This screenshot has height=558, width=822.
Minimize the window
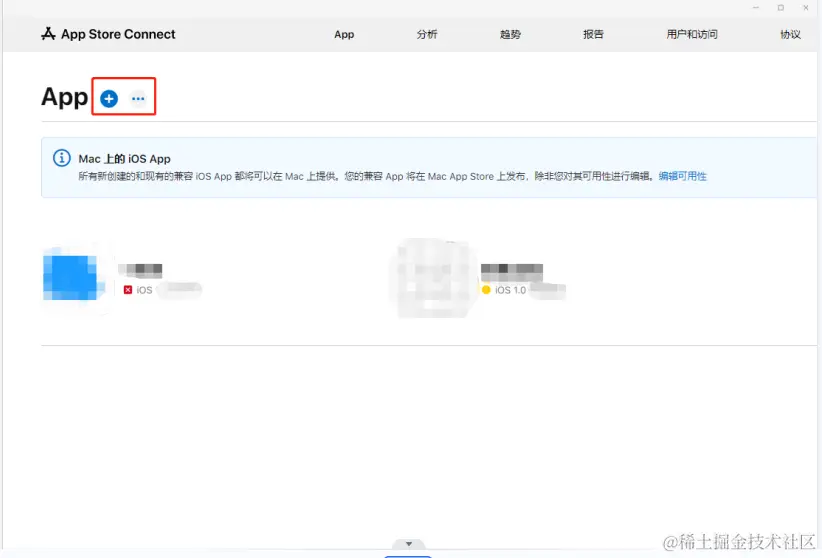[x=756, y=7]
